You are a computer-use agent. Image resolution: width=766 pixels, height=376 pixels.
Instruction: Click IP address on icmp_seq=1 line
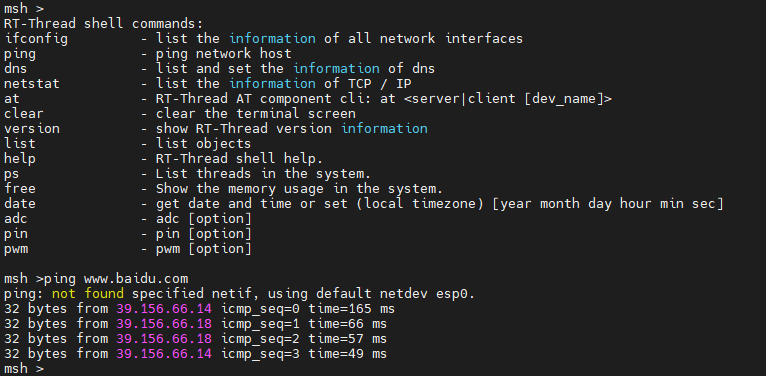click(164, 324)
